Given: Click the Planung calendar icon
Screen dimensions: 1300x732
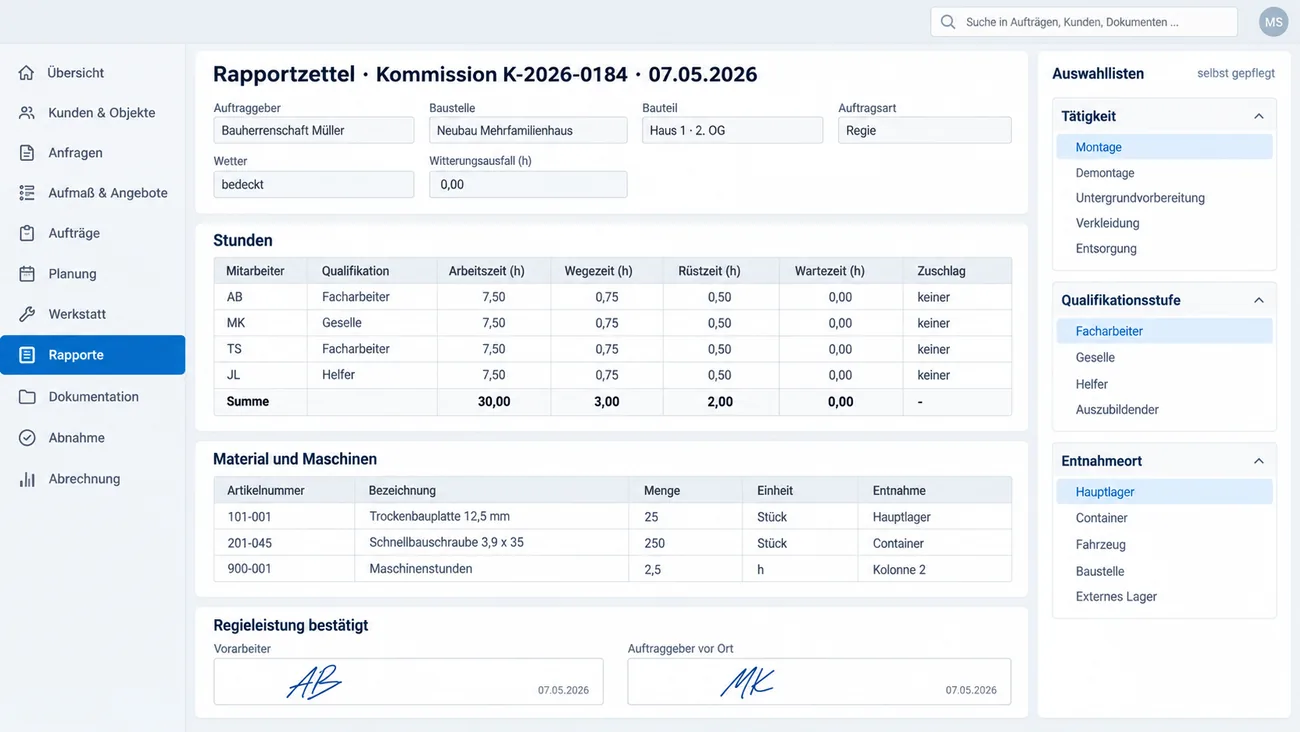Looking at the screenshot, I should point(27,274).
